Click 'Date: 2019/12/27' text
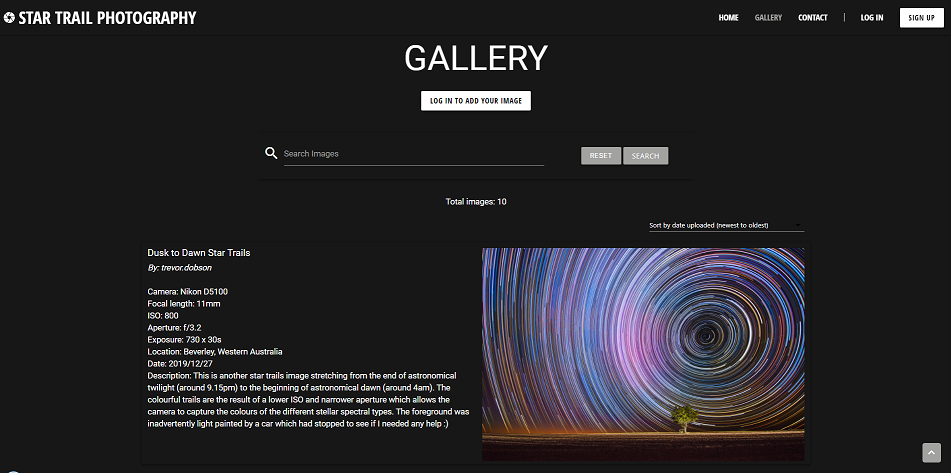The height and width of the screenshot is (473, 951). tap(180, 364)
